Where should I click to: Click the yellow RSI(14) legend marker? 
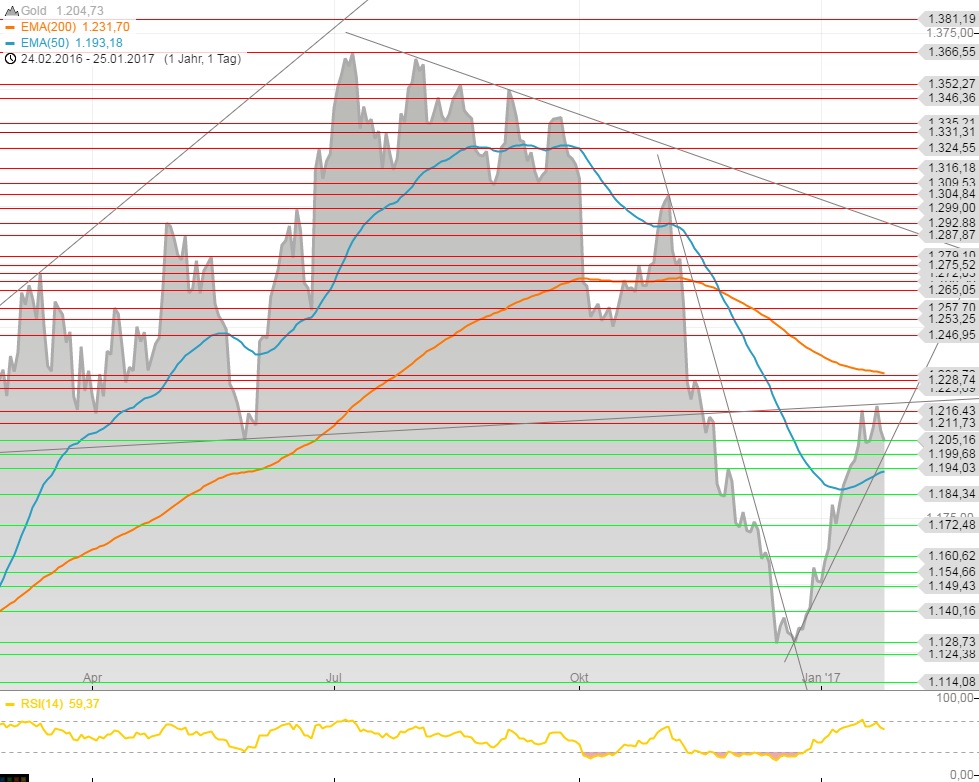[10, 704]
